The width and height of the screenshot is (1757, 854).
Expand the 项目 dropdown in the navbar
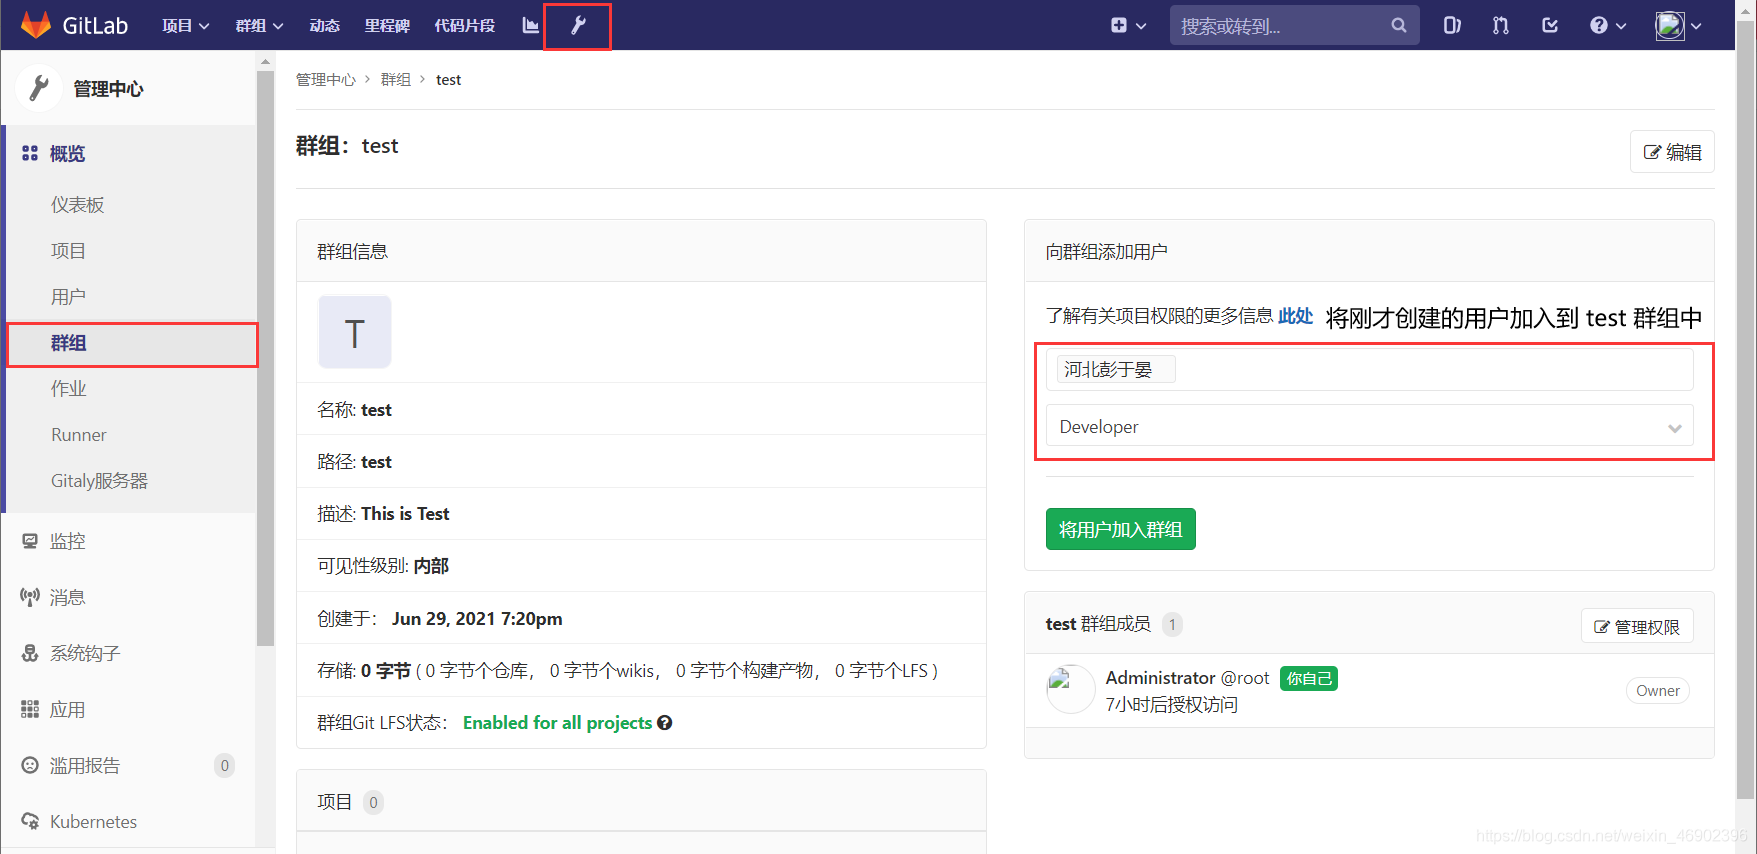(x=186, y=25)
